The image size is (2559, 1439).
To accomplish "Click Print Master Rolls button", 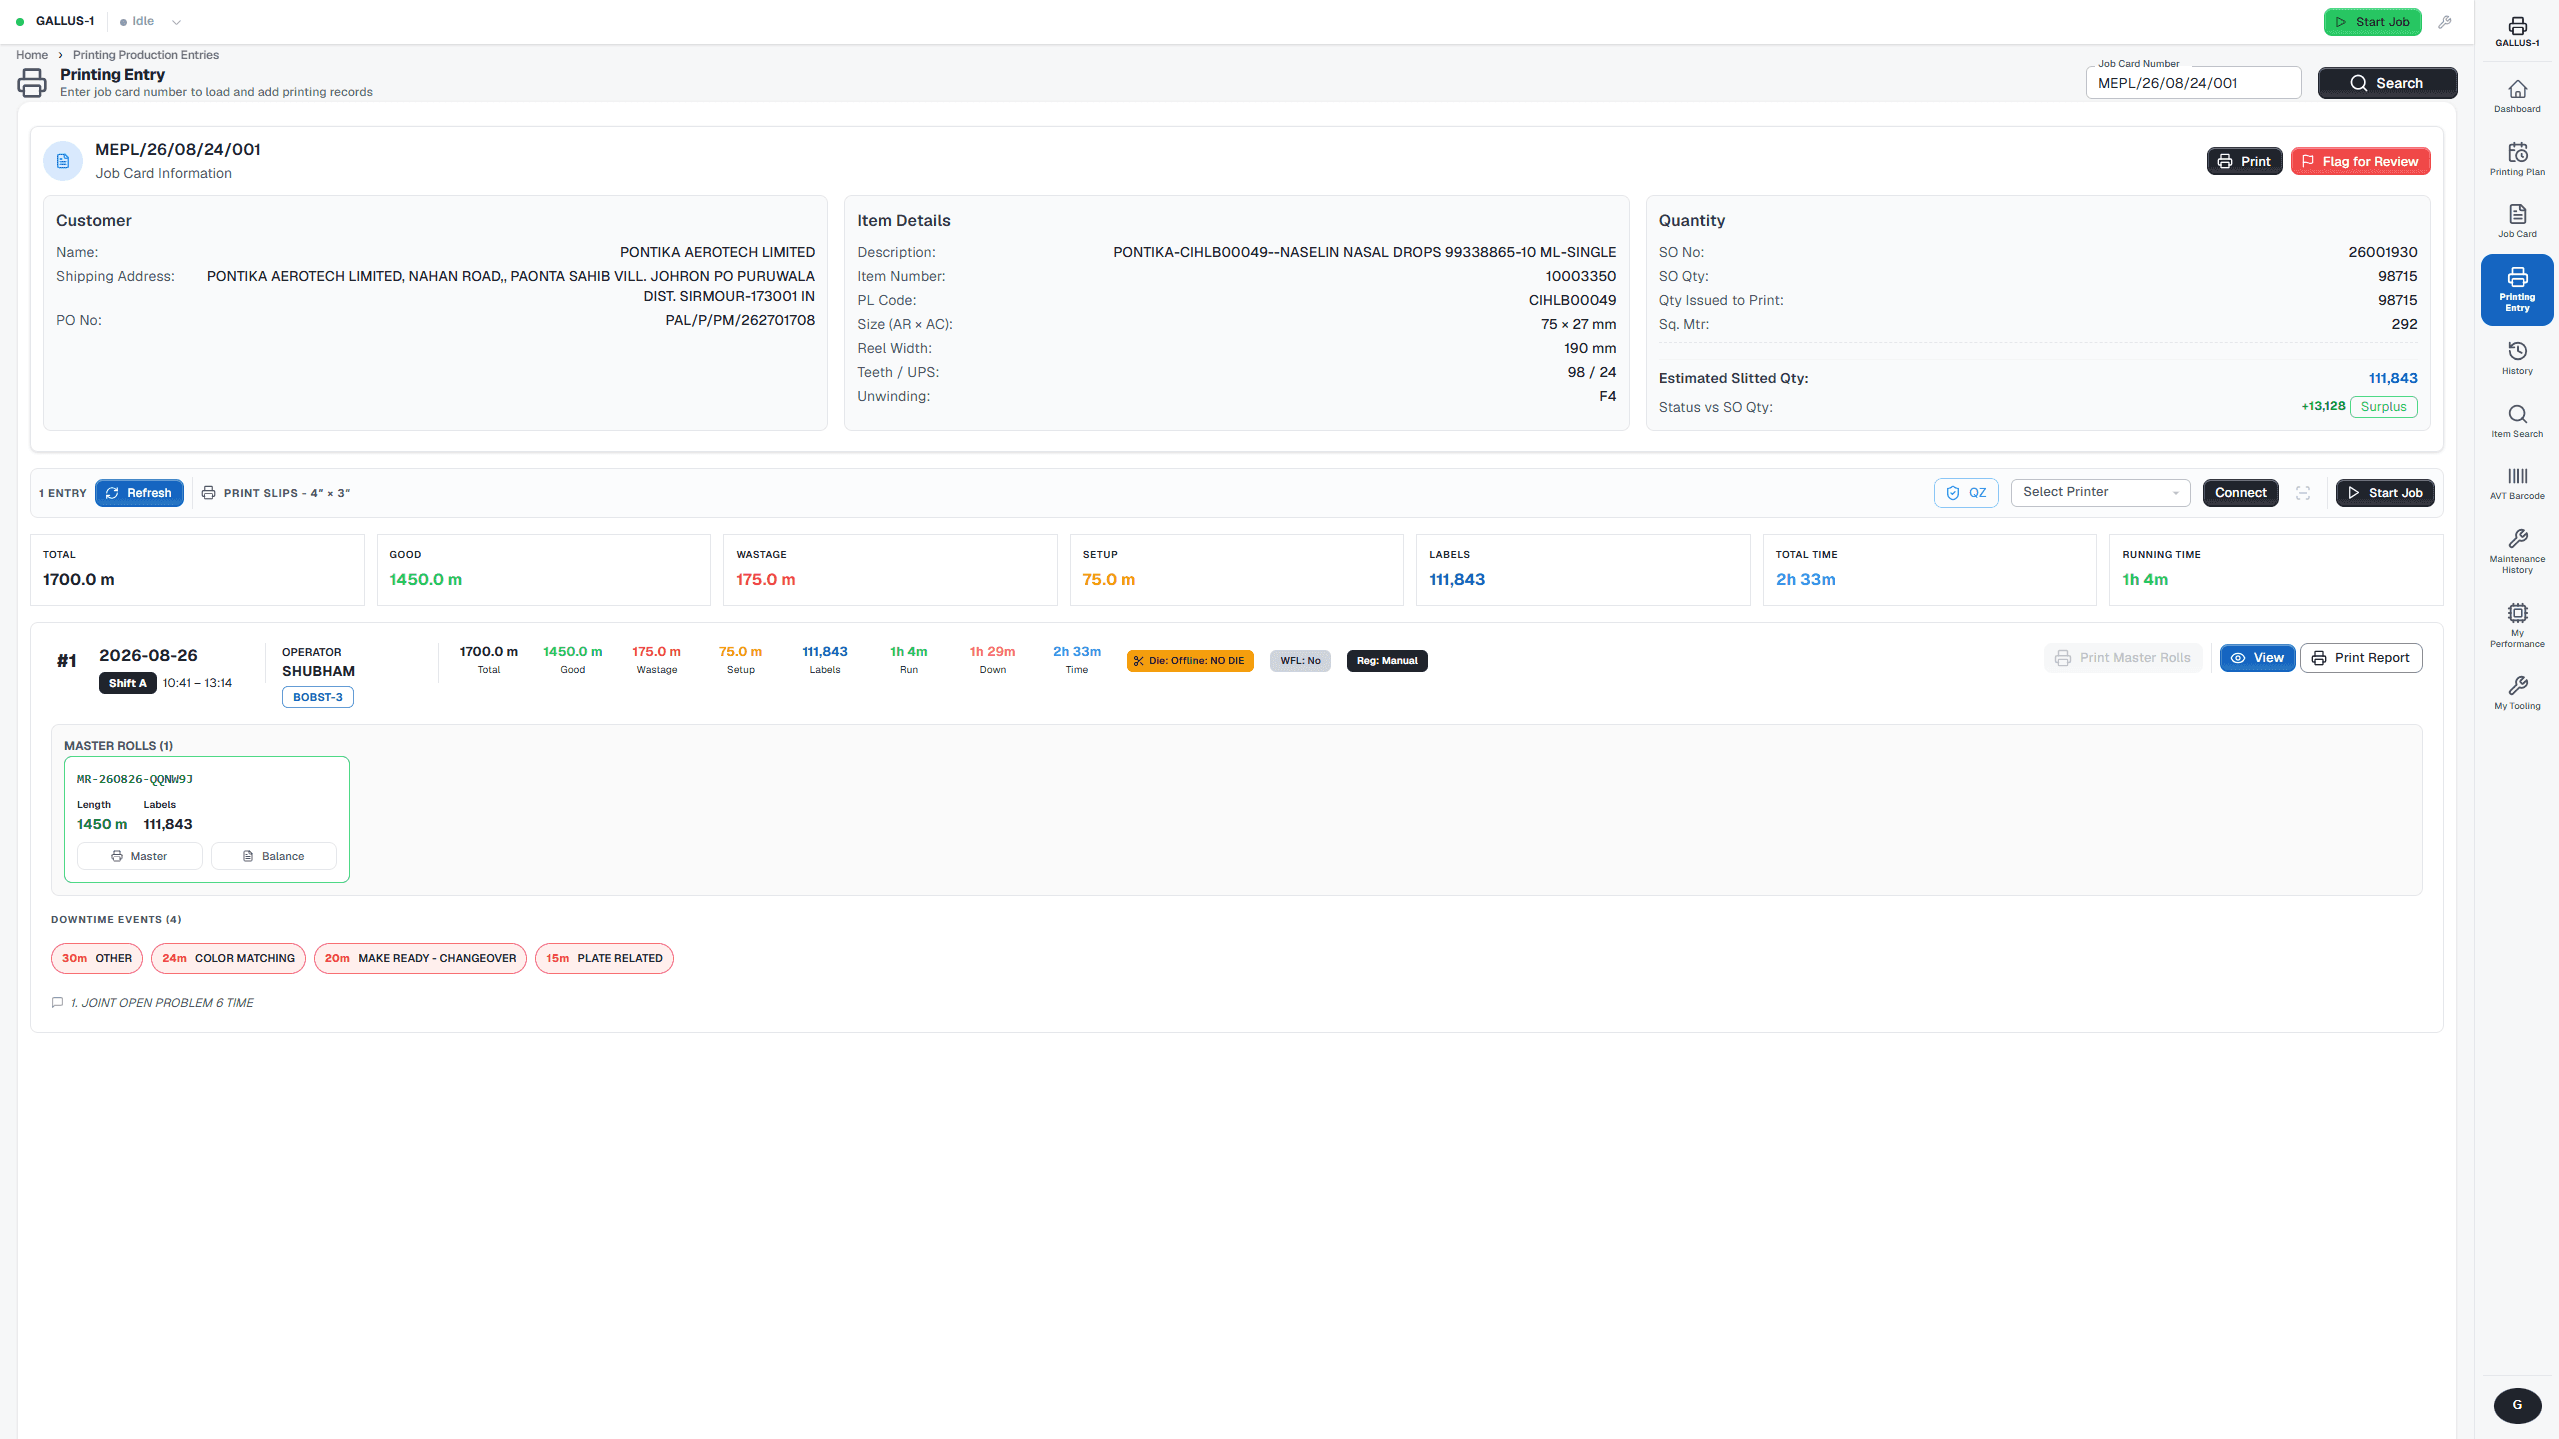I will 2123,658.
